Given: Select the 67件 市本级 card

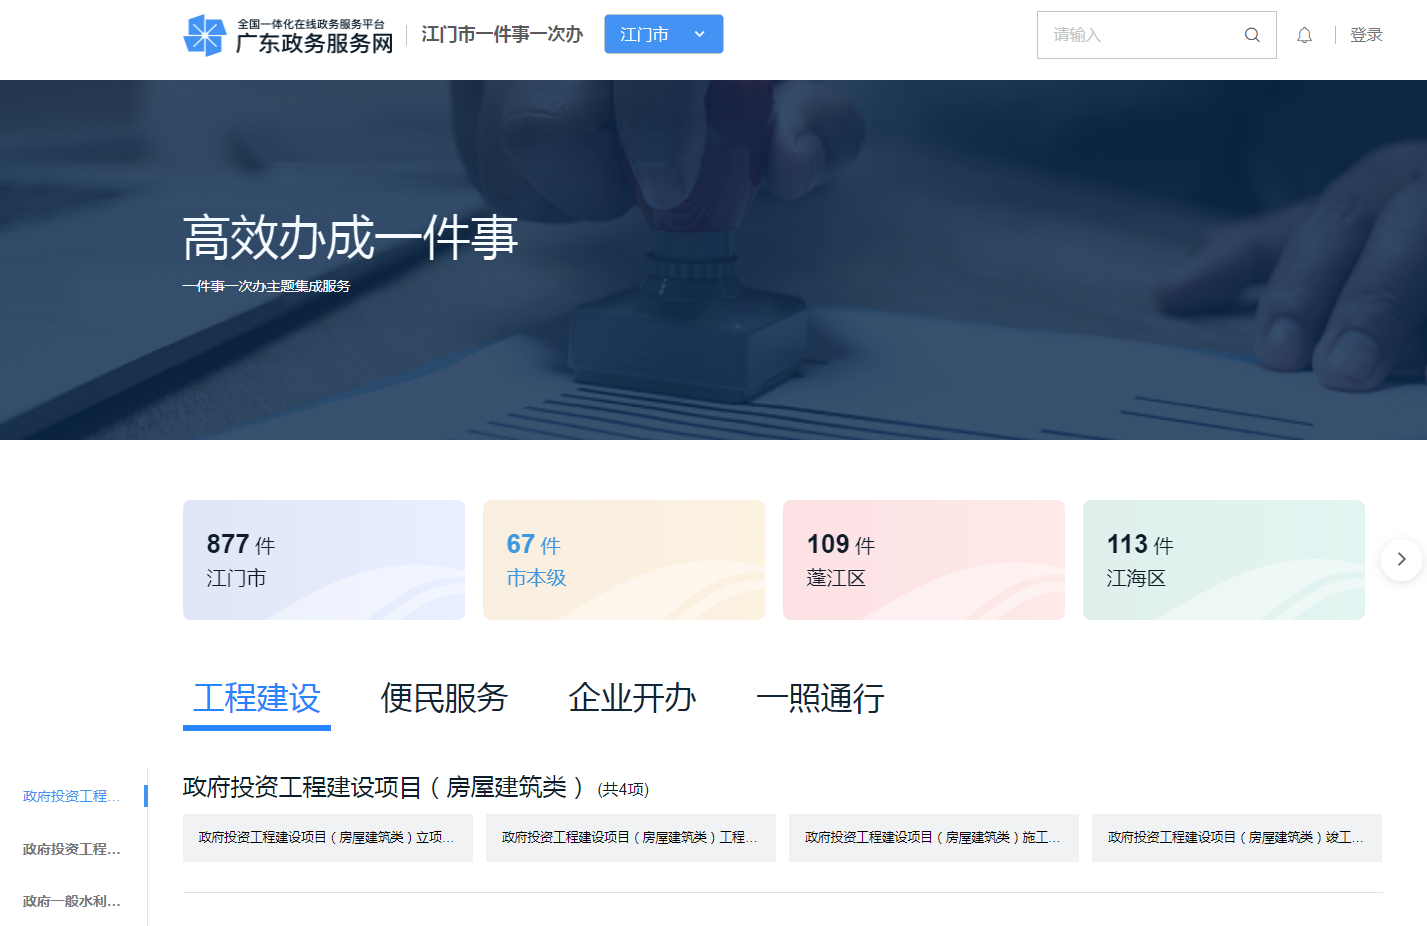Looking at the screenshot, I should pos(623,560).
